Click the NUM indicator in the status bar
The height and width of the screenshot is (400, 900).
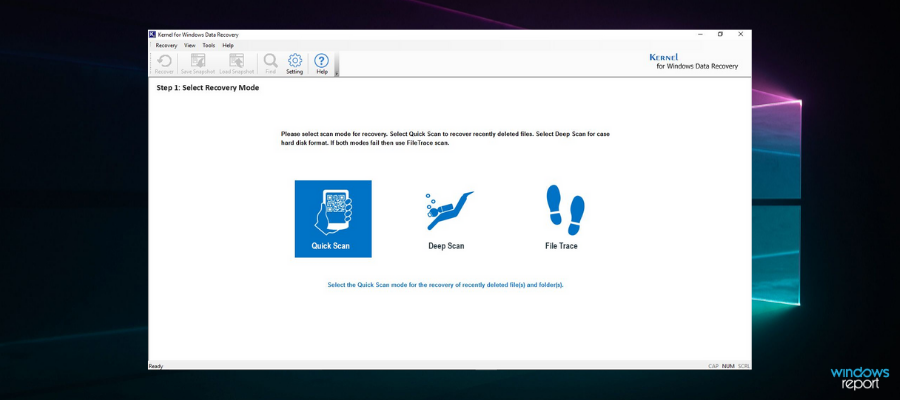728,366
